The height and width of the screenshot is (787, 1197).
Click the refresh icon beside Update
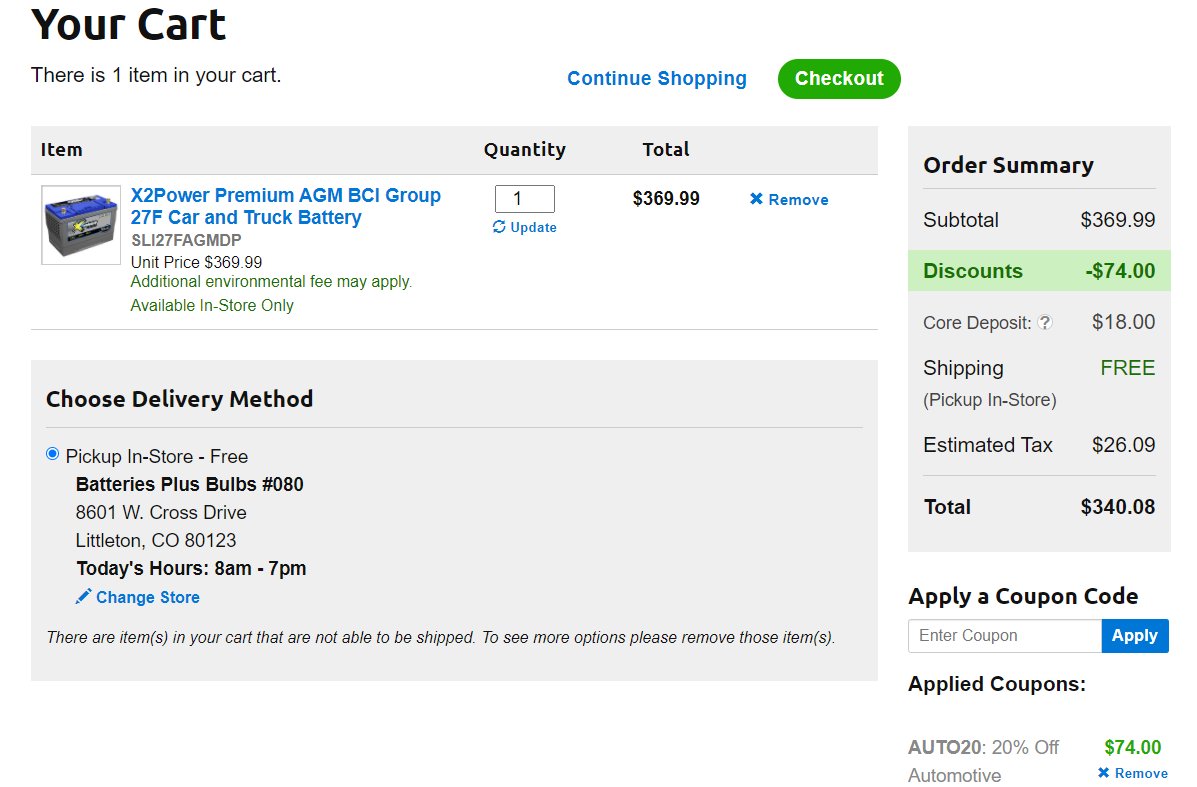pos(499,227)
